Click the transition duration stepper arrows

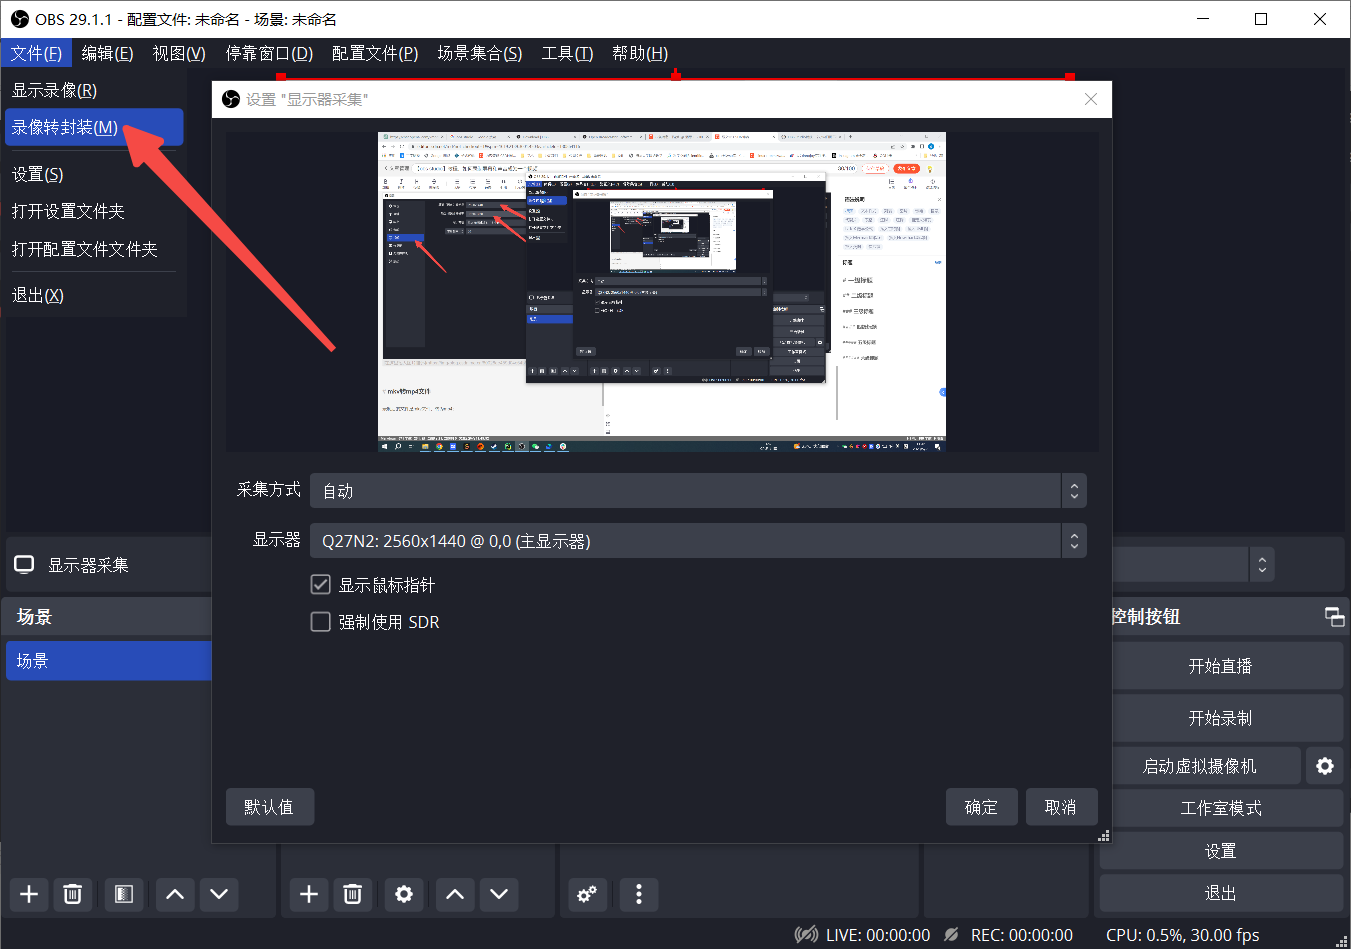(1261, 564)
